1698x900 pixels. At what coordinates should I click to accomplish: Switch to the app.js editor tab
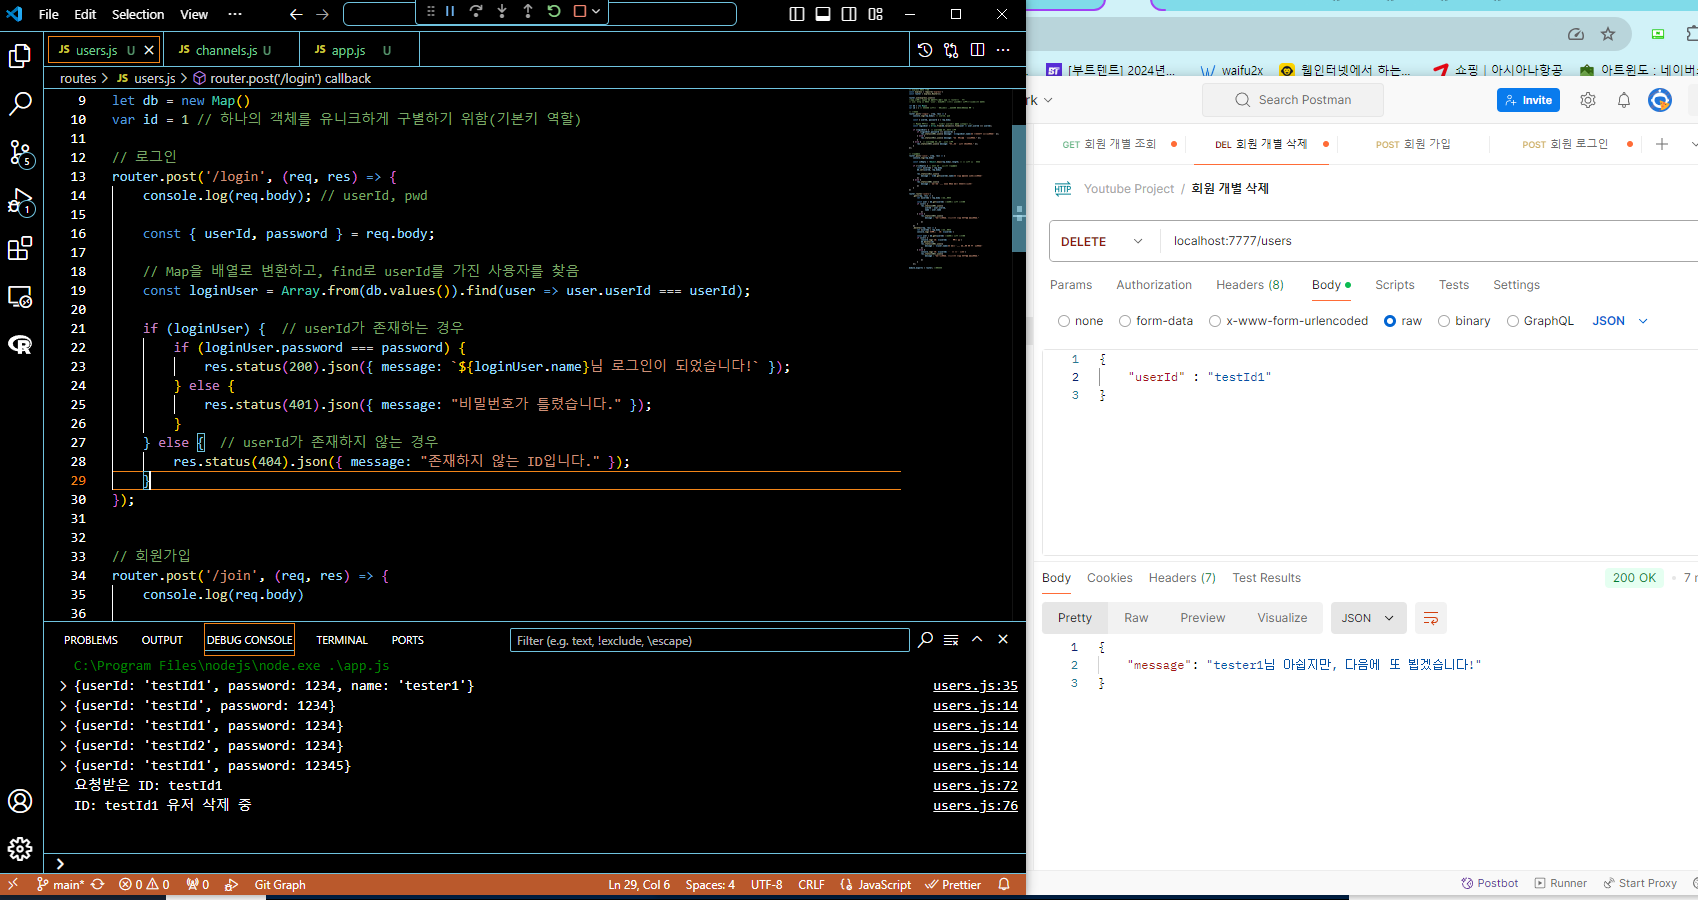coord(360,50)
